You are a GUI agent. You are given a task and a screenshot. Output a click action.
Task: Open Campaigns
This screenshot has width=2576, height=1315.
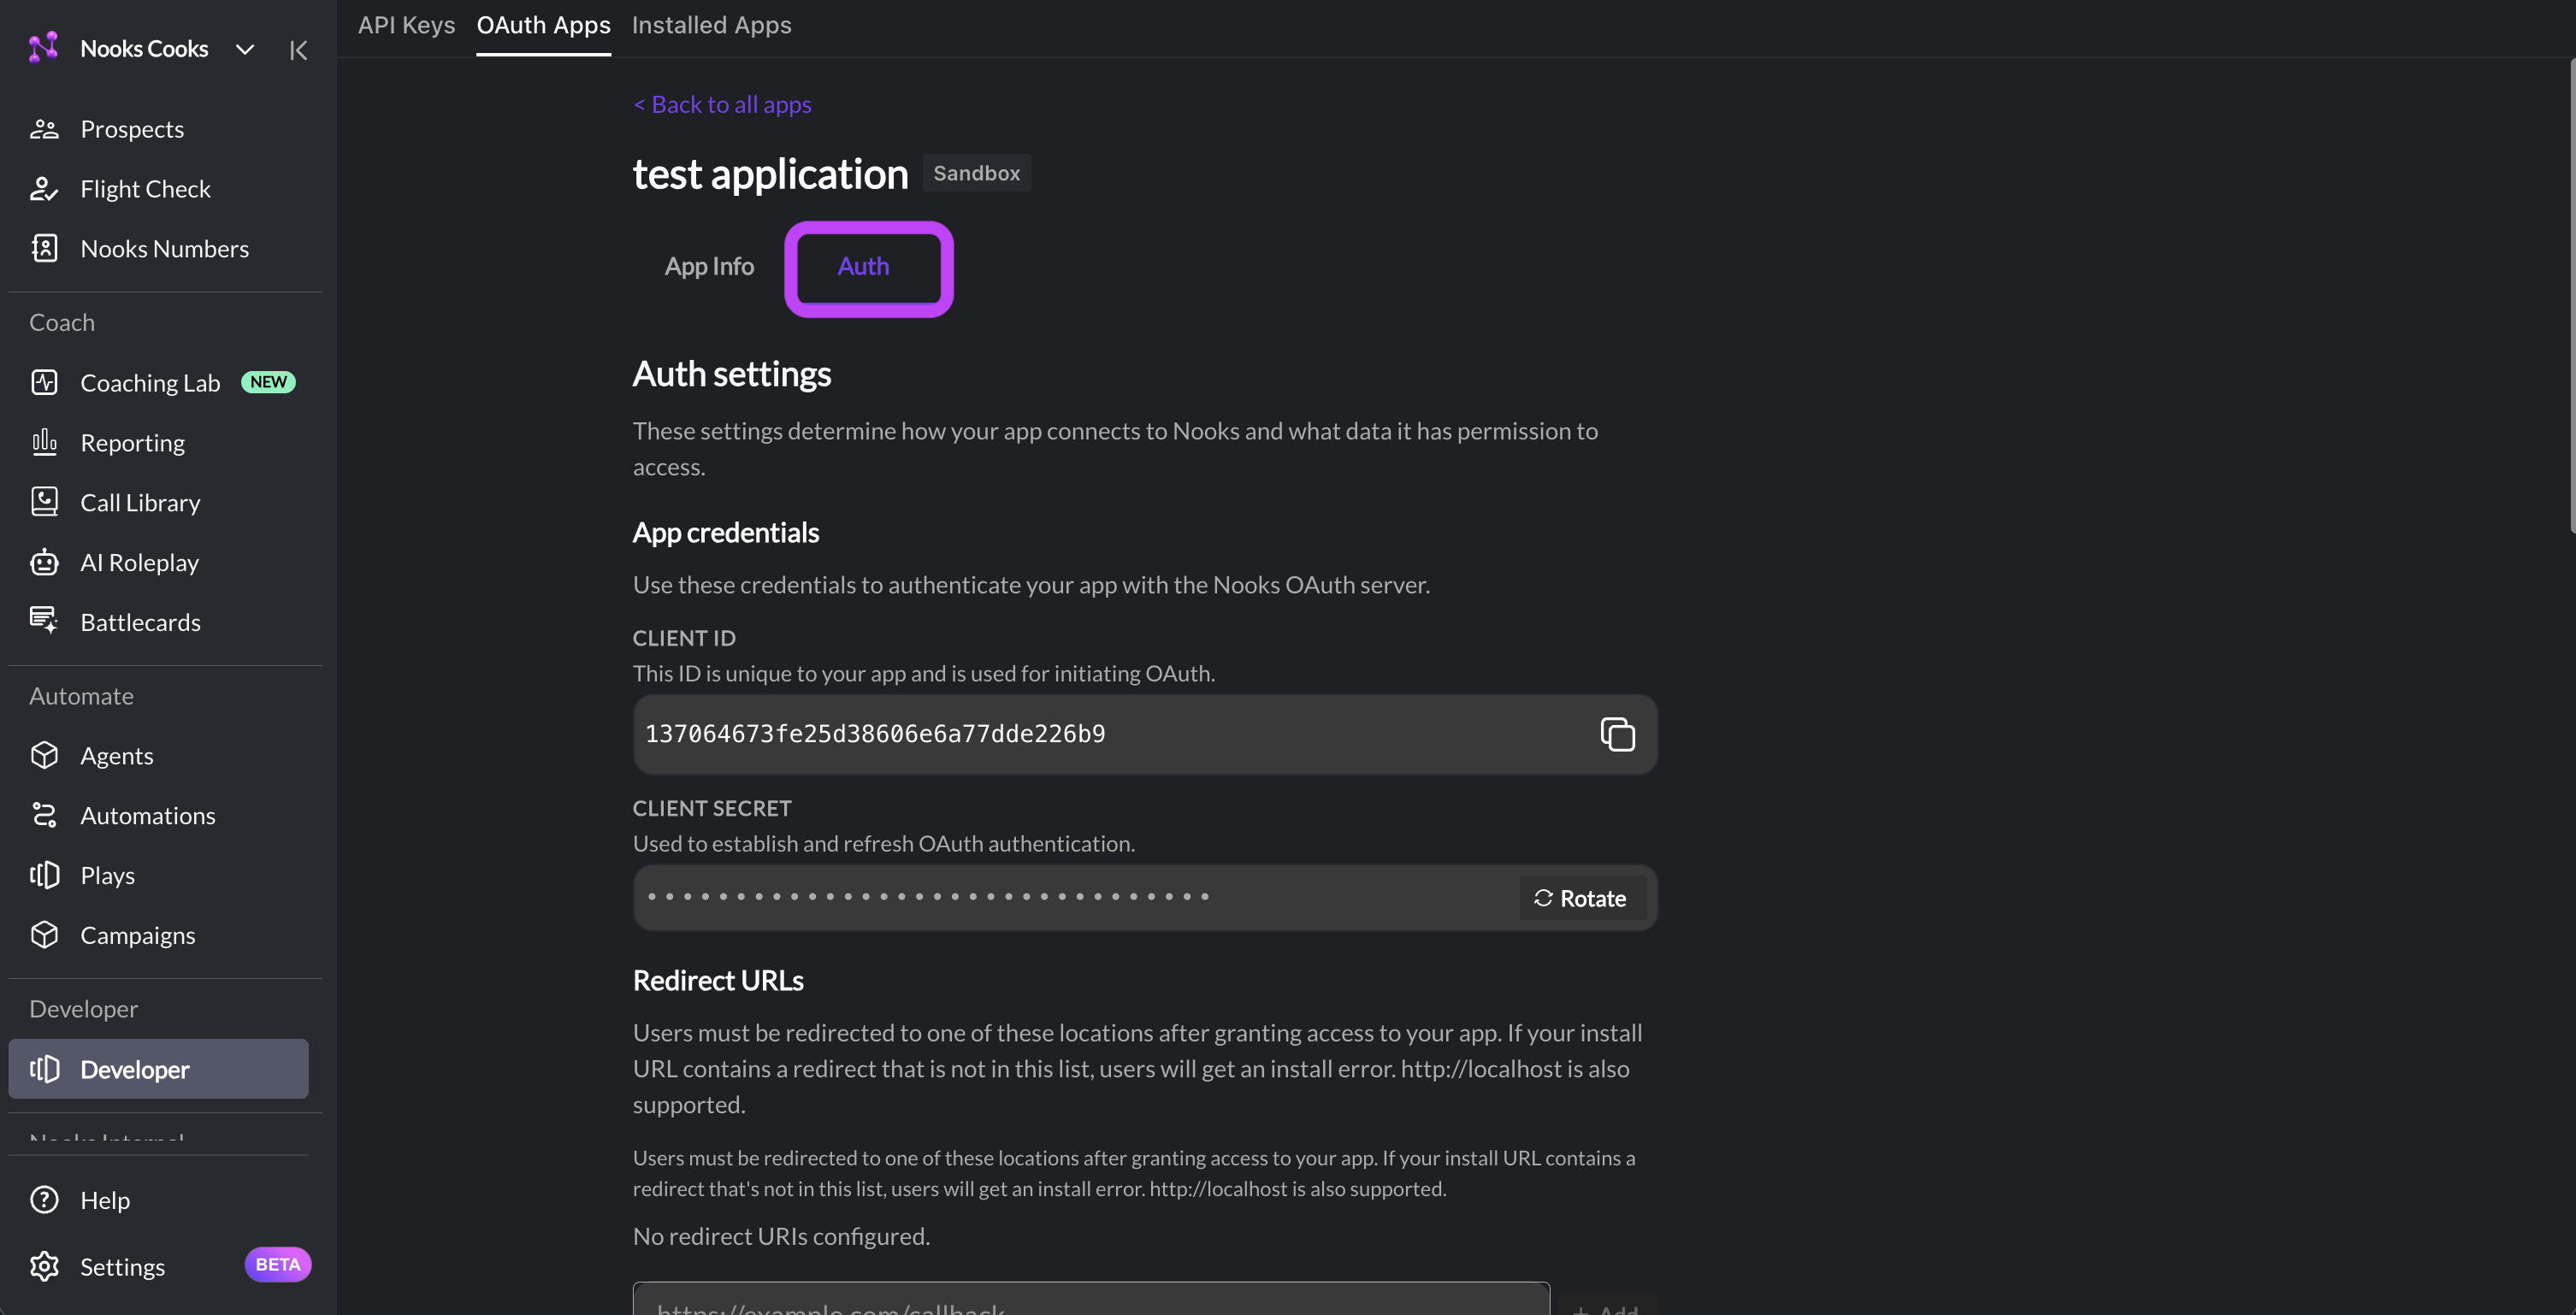(x=137, y=935)
